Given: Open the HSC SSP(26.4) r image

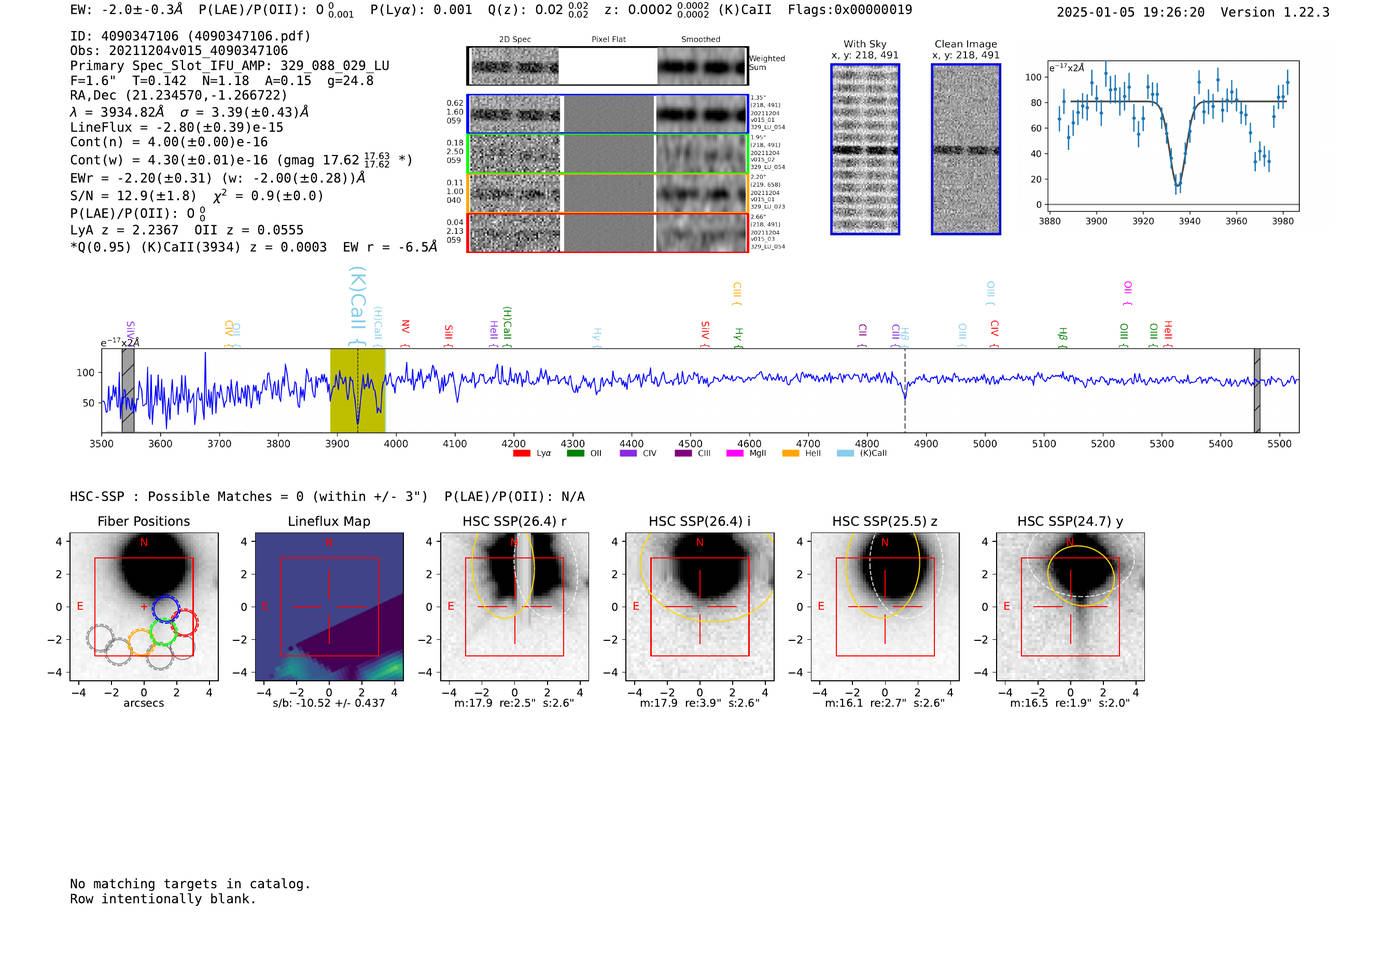Looking at the screenshot, I should point(514,606).
